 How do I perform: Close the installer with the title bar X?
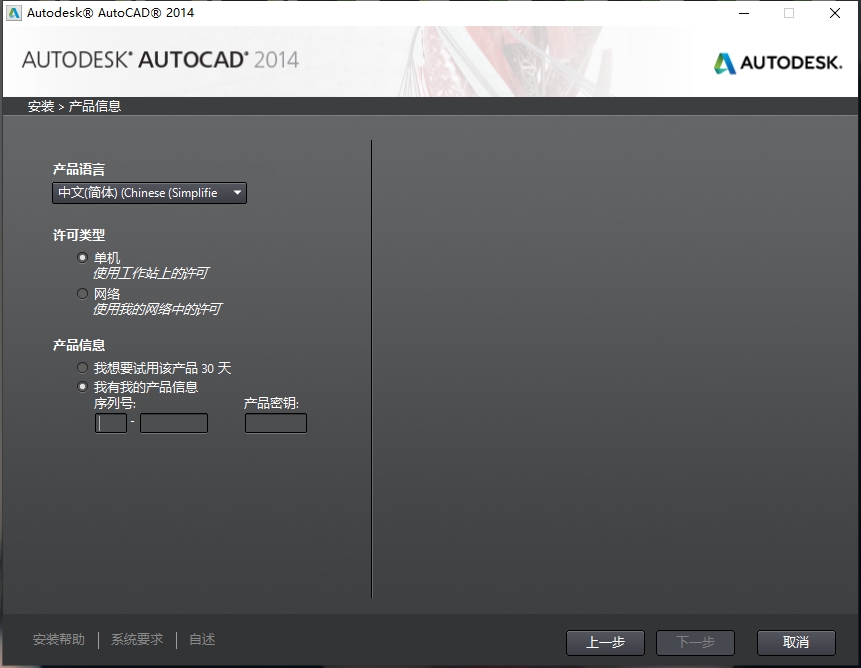click(x=835, y=13)
